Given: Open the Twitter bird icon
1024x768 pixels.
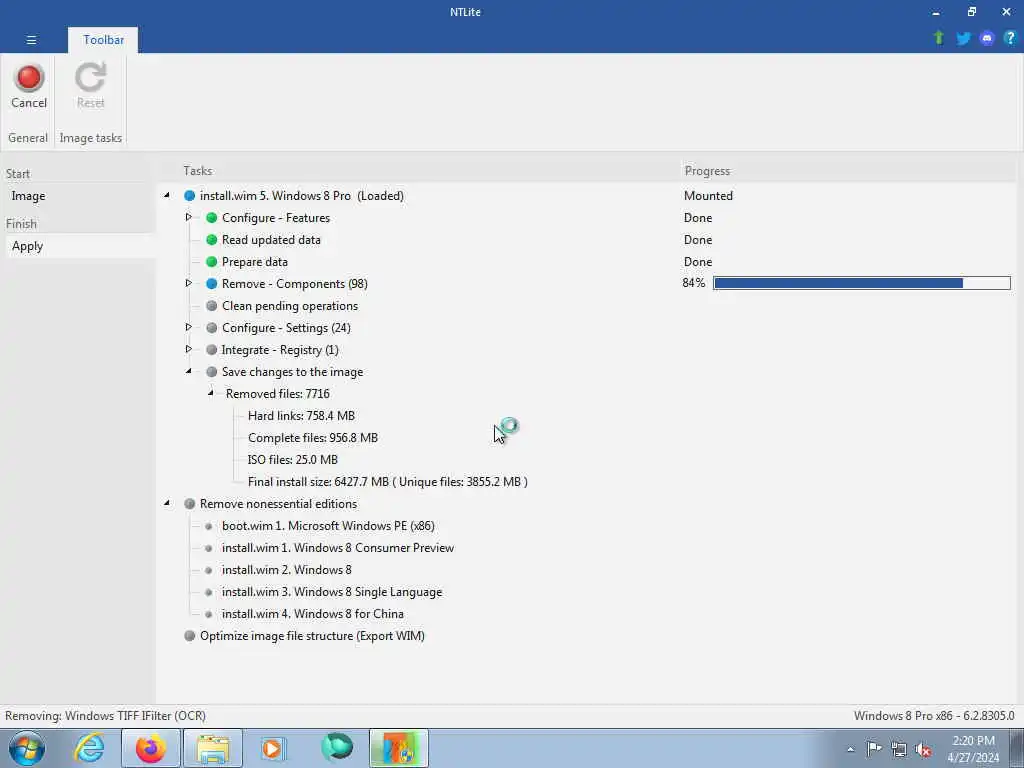Looking at the screenshot, I should tap(963, 38).
